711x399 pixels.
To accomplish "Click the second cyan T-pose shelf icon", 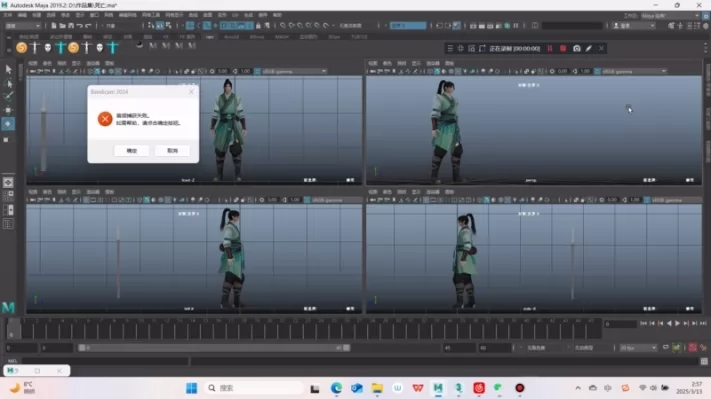I will click(x=113, y=47).
